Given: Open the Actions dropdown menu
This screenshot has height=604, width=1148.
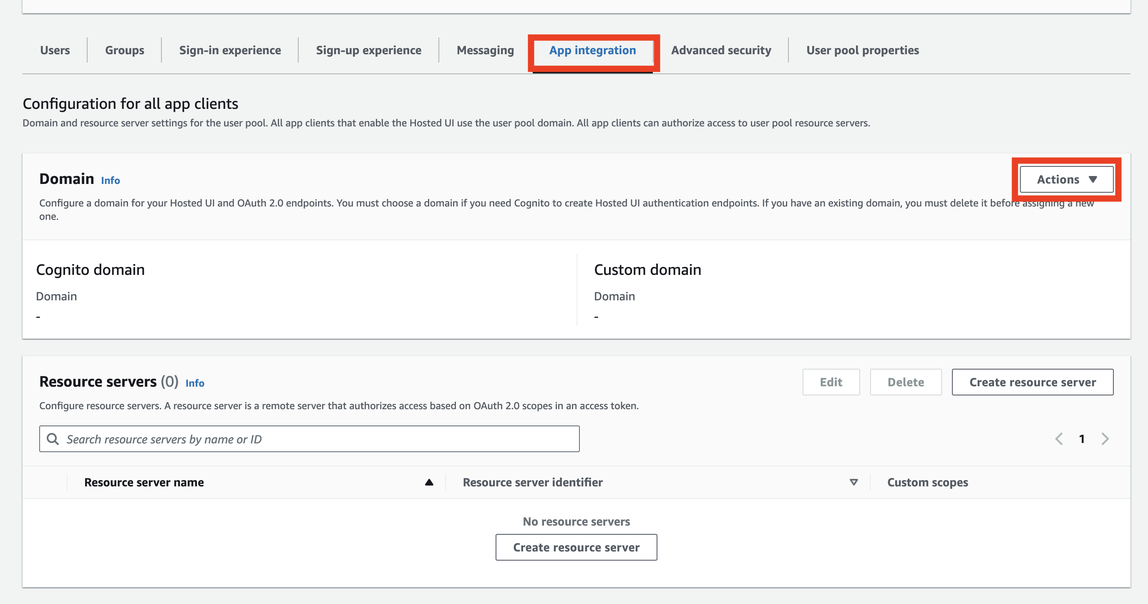Looking at the screenshot, I should click(x=1066, y=178).
